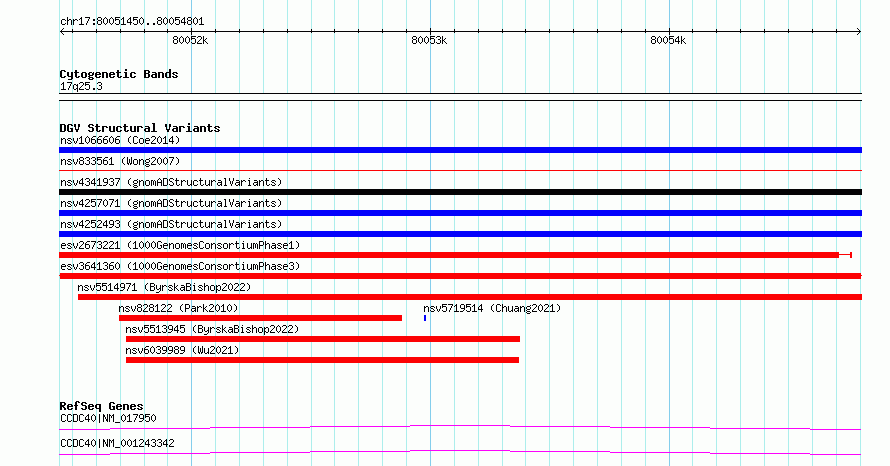Select the nsv833561 (Wong2007) label
This screenshot has width=890, height=466.
point(120,161)
